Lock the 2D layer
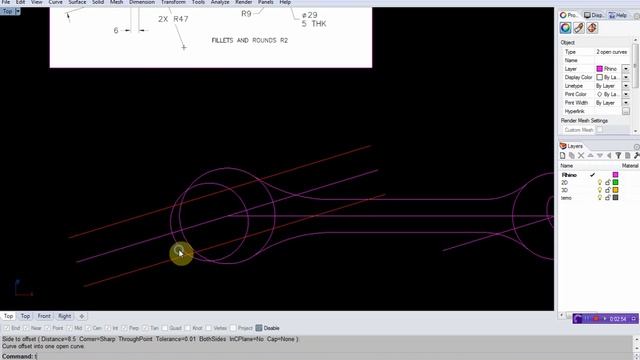Screen dimensions: 640x360 click(x=608, y=182)
